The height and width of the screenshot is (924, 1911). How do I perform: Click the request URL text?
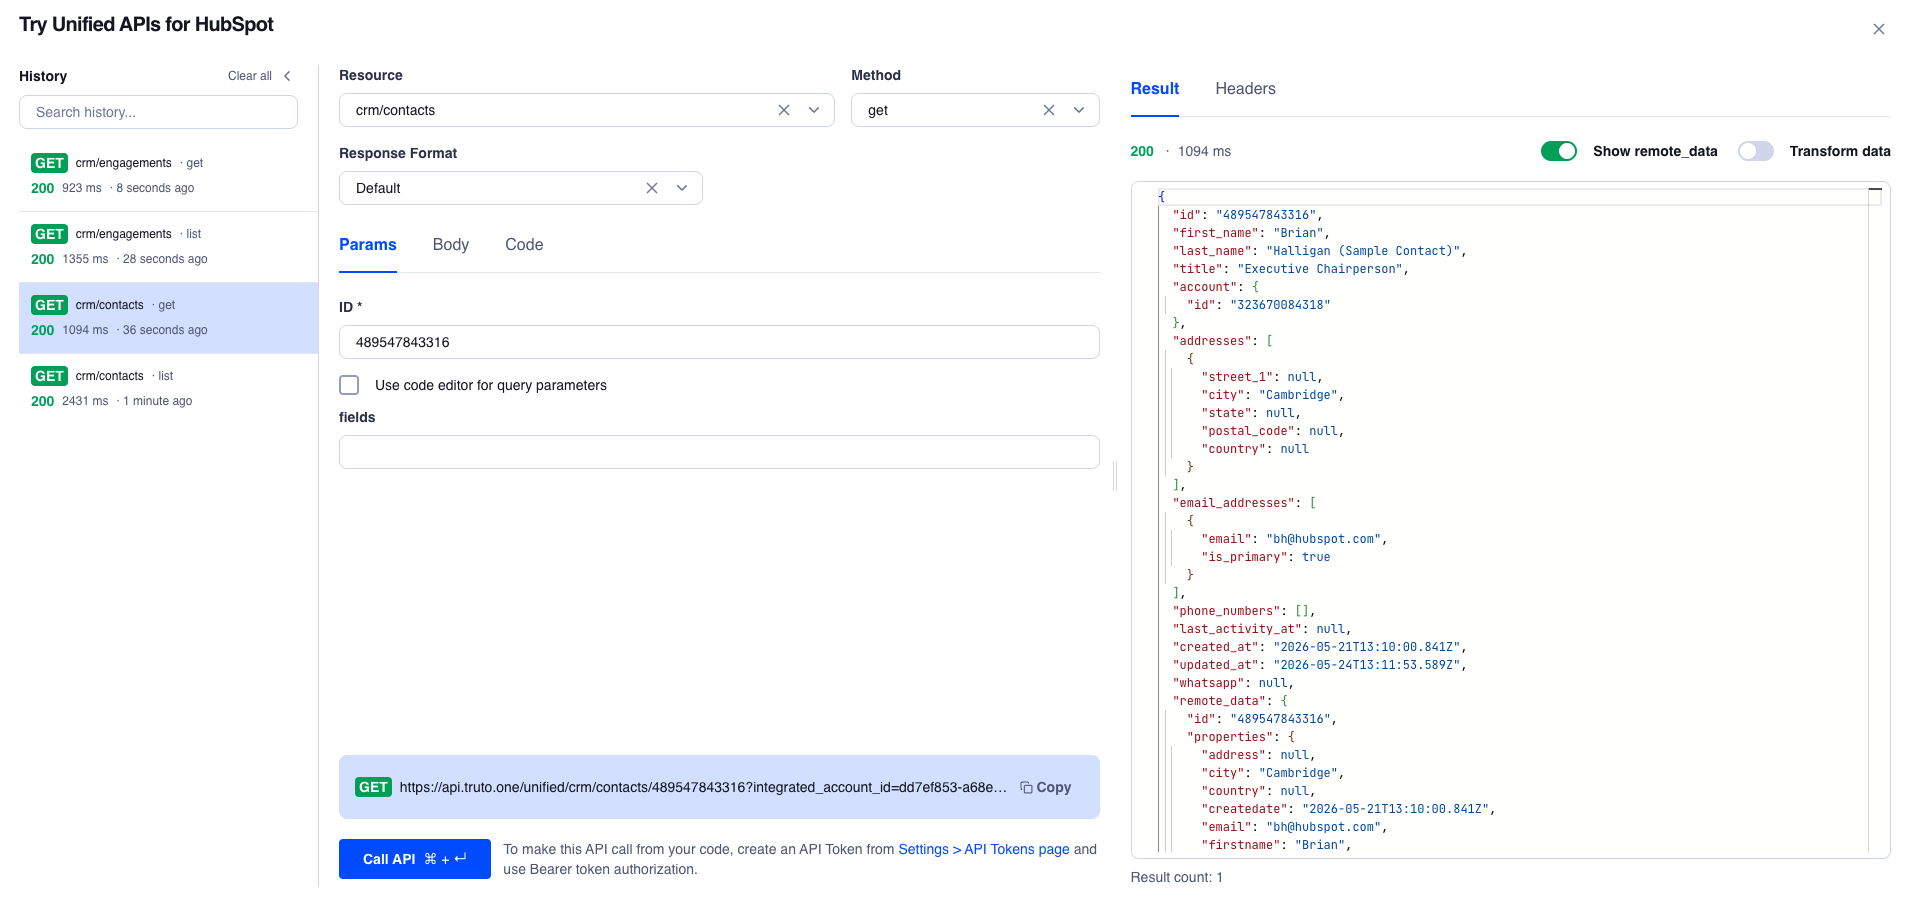[x=703, y=787]
